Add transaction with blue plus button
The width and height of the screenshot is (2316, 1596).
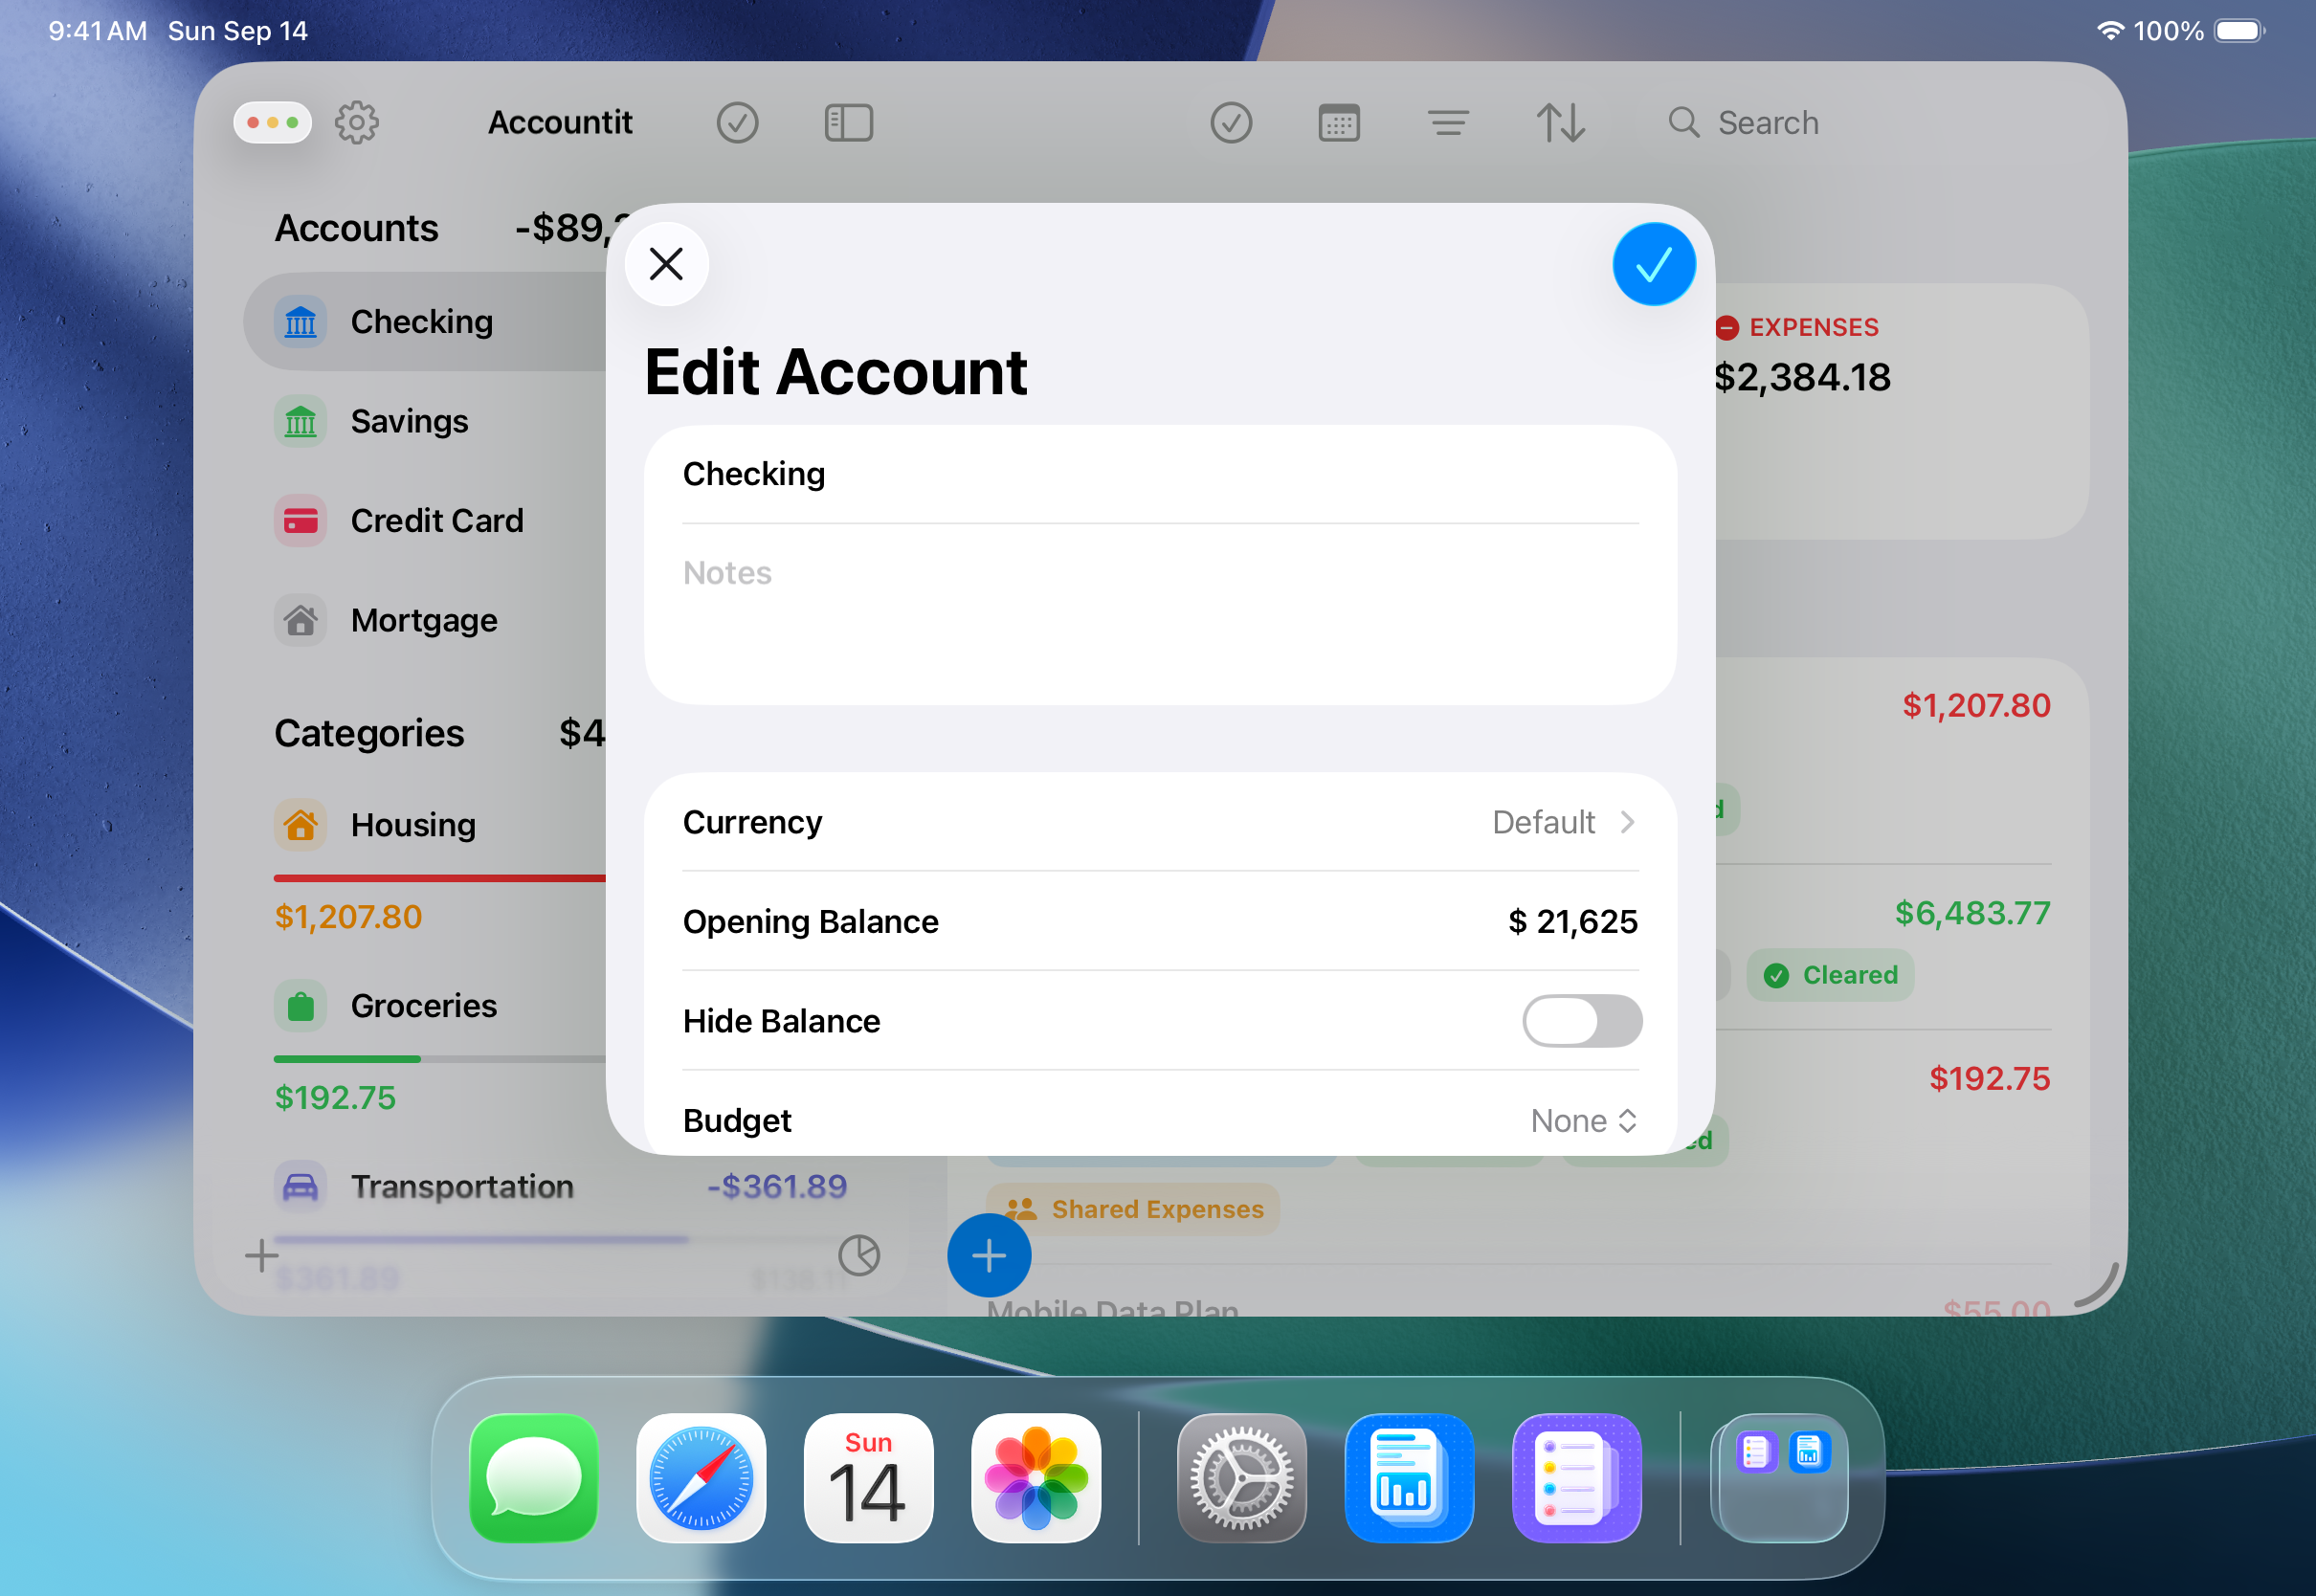click(x=988, y=1255)
